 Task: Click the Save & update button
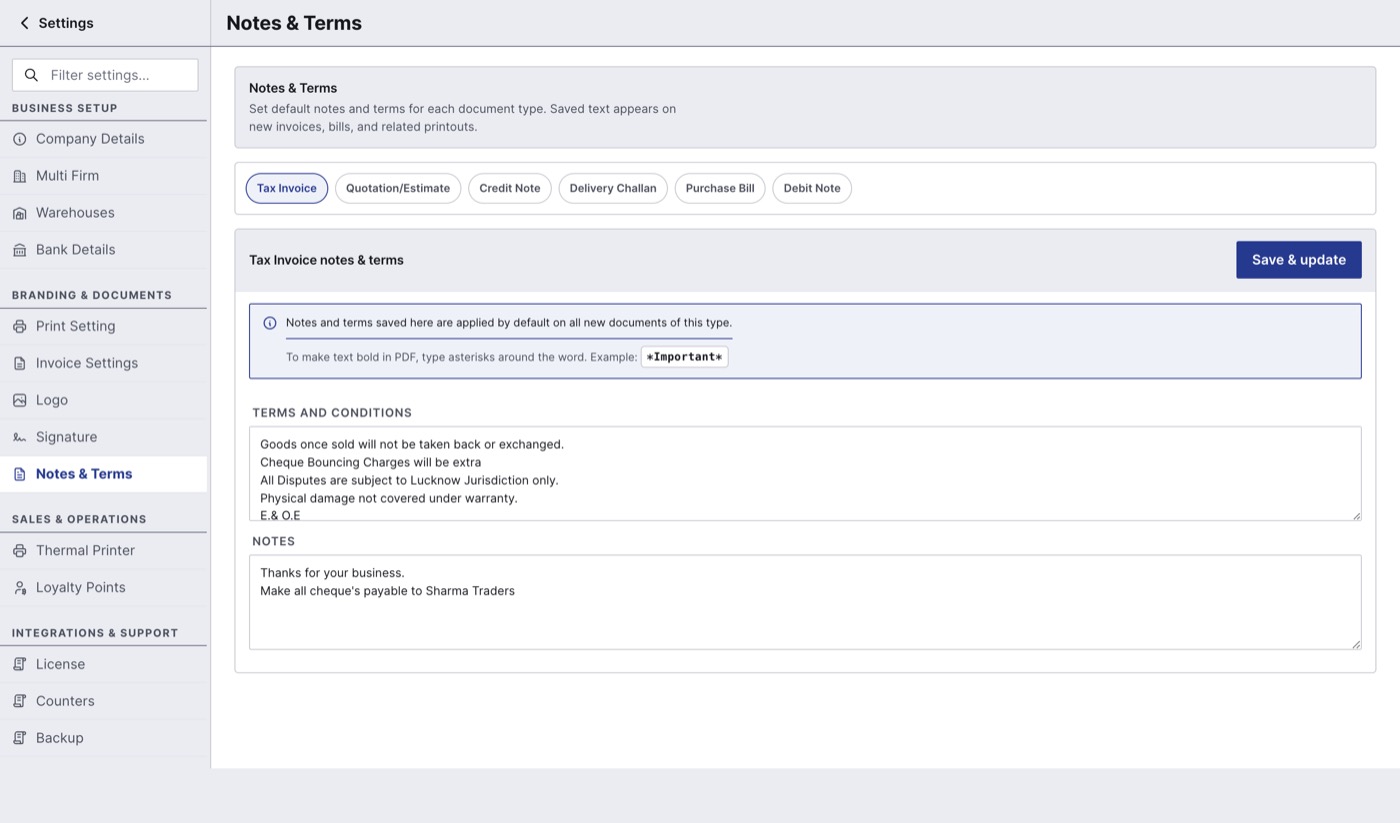(x=1299, y=260)
